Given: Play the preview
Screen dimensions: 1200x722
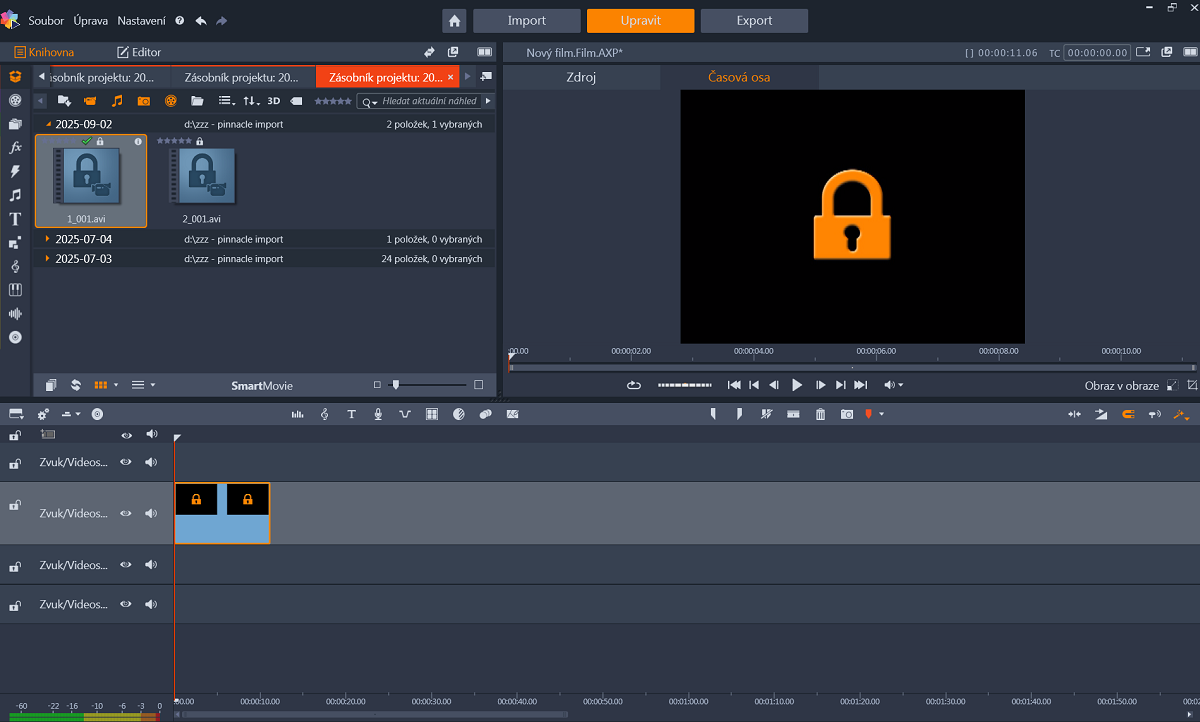Looking at the screenshot, I should click(797, 385).
